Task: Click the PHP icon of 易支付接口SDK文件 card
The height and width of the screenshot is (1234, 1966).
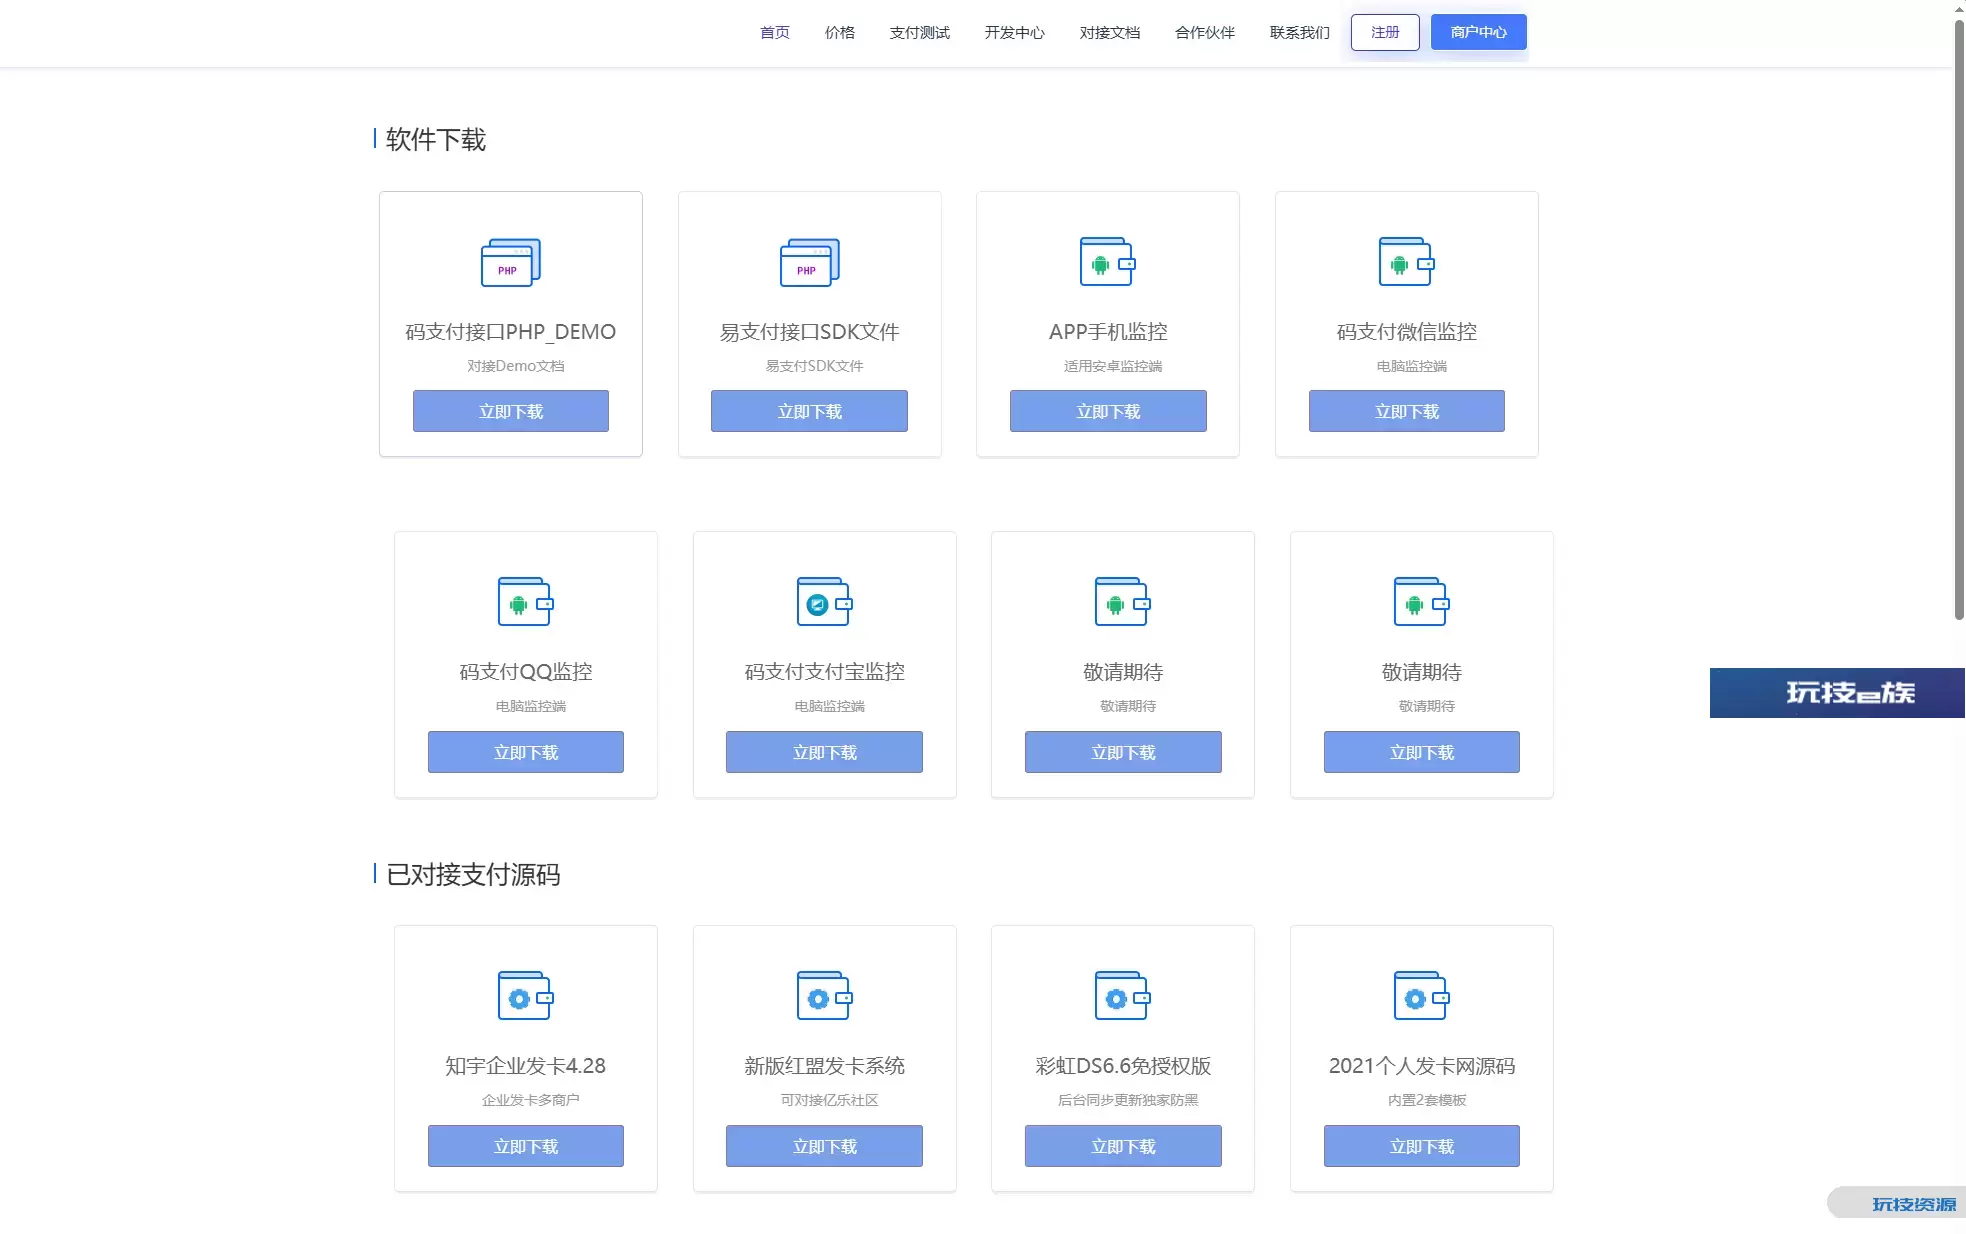Action: [809, 262]
